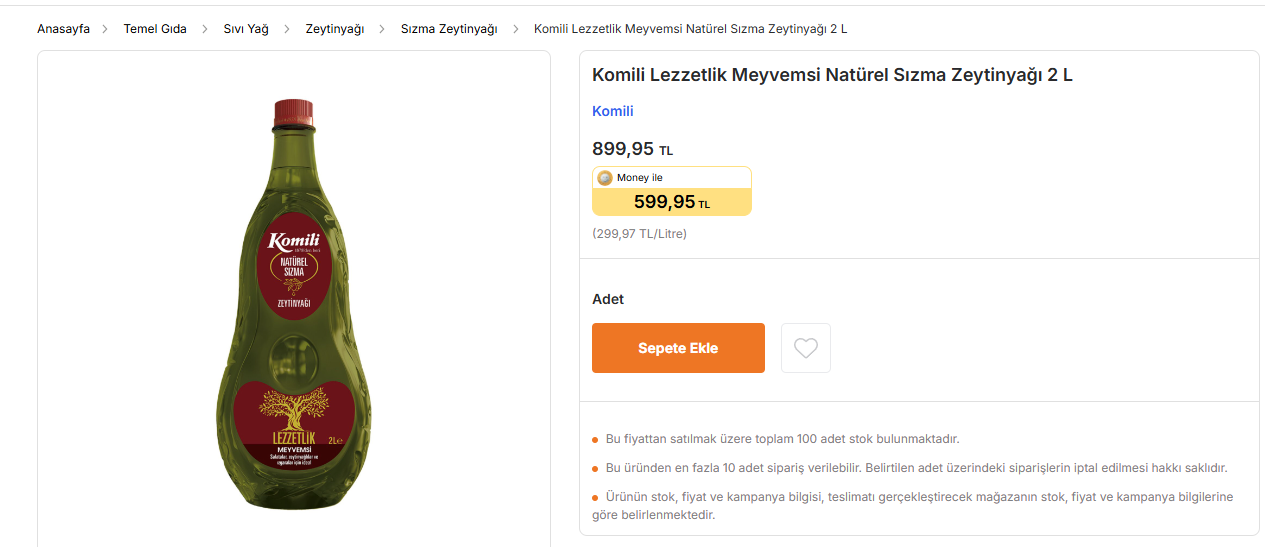Viewport: 1265px width, 547px height.
Task: Go to Anasayfa breadcrumb
Action: (63, 29)
